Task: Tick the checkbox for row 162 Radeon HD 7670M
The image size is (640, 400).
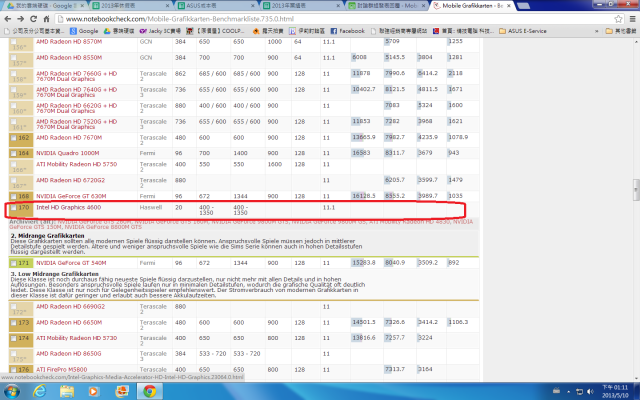Action: click(13, 139)
